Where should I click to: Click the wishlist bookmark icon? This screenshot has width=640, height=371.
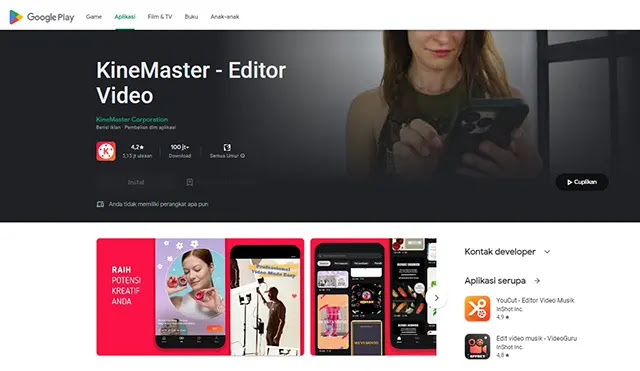coord(190,182)
